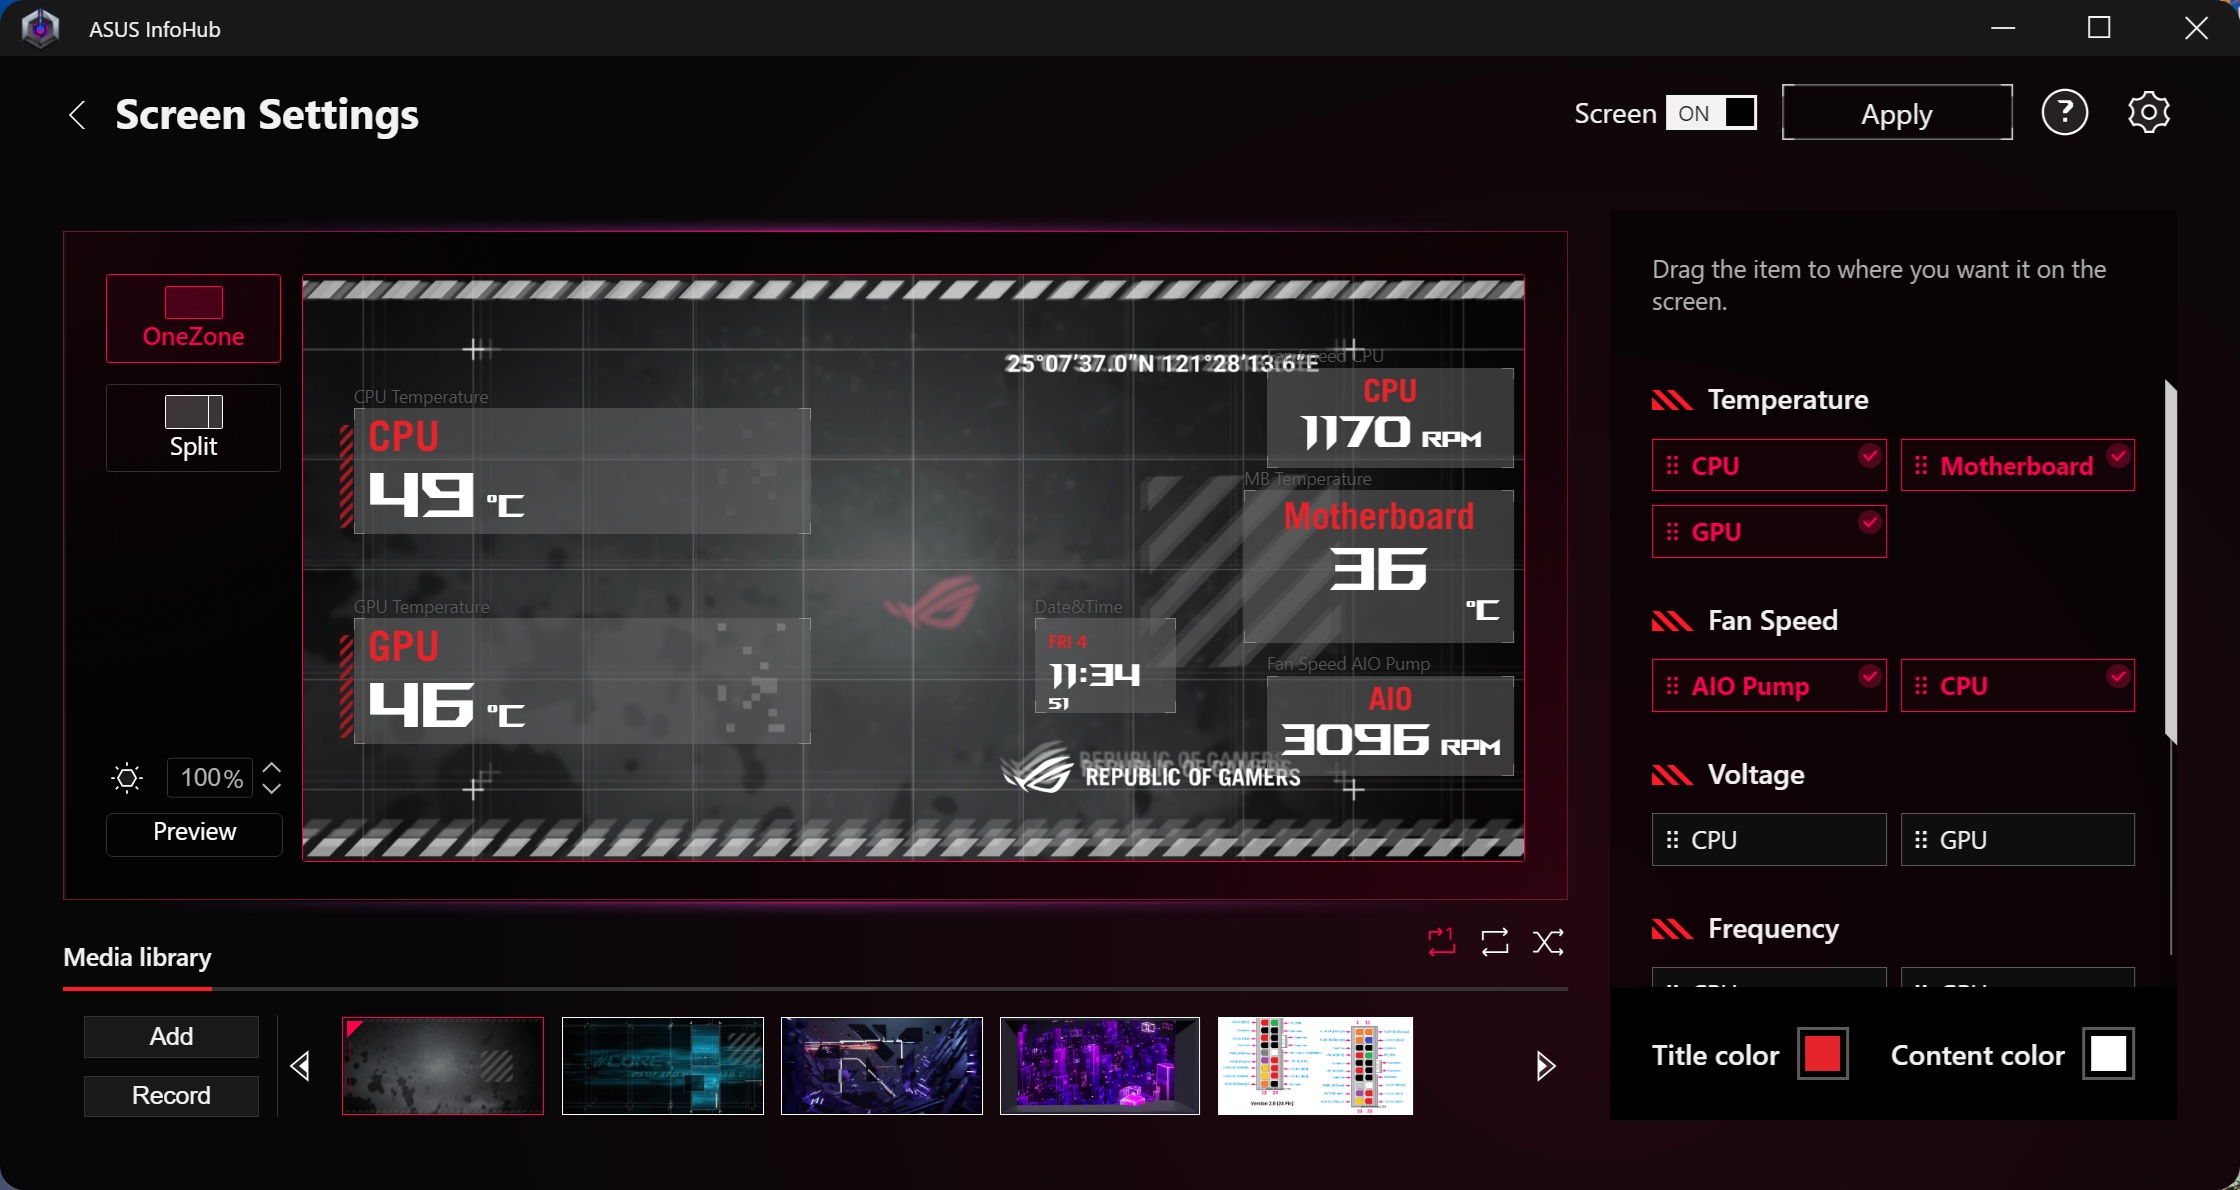The width and height of the screenshot is (2240, 1190).
Task: Click the coordinates text 25°07'37.0"N
Action: click(1080, 363)
